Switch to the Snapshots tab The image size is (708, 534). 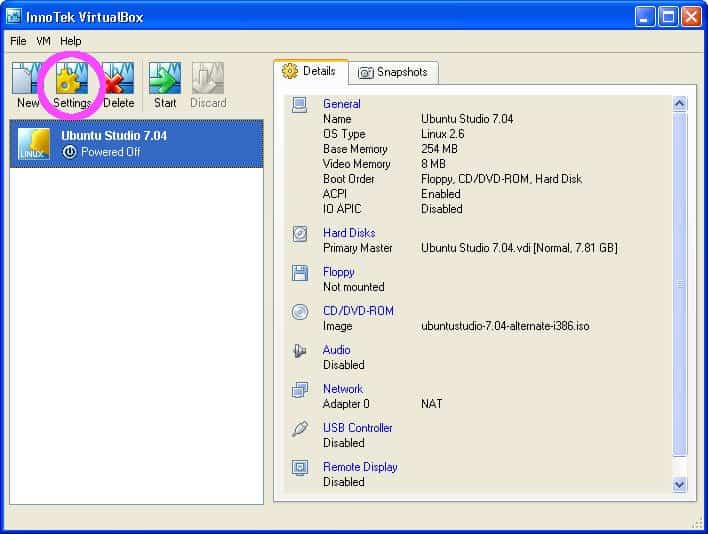tap(393, 72)
